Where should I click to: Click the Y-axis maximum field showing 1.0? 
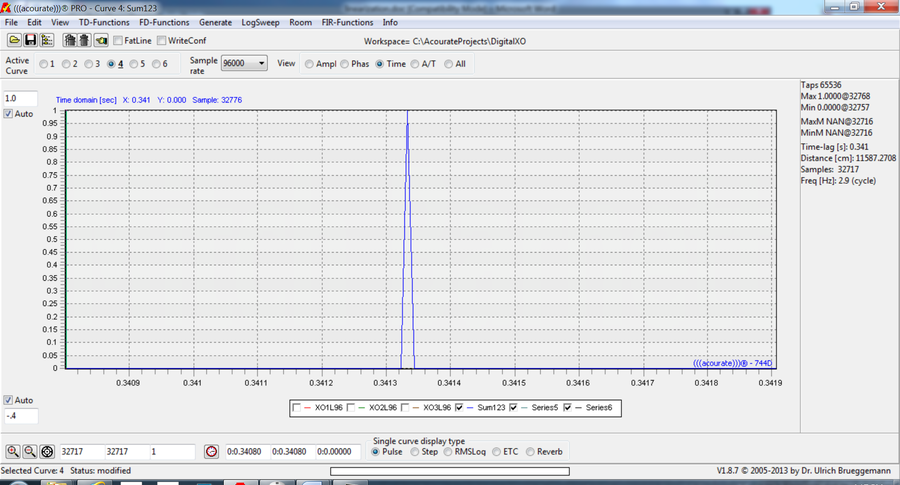[x=21, y=99]
